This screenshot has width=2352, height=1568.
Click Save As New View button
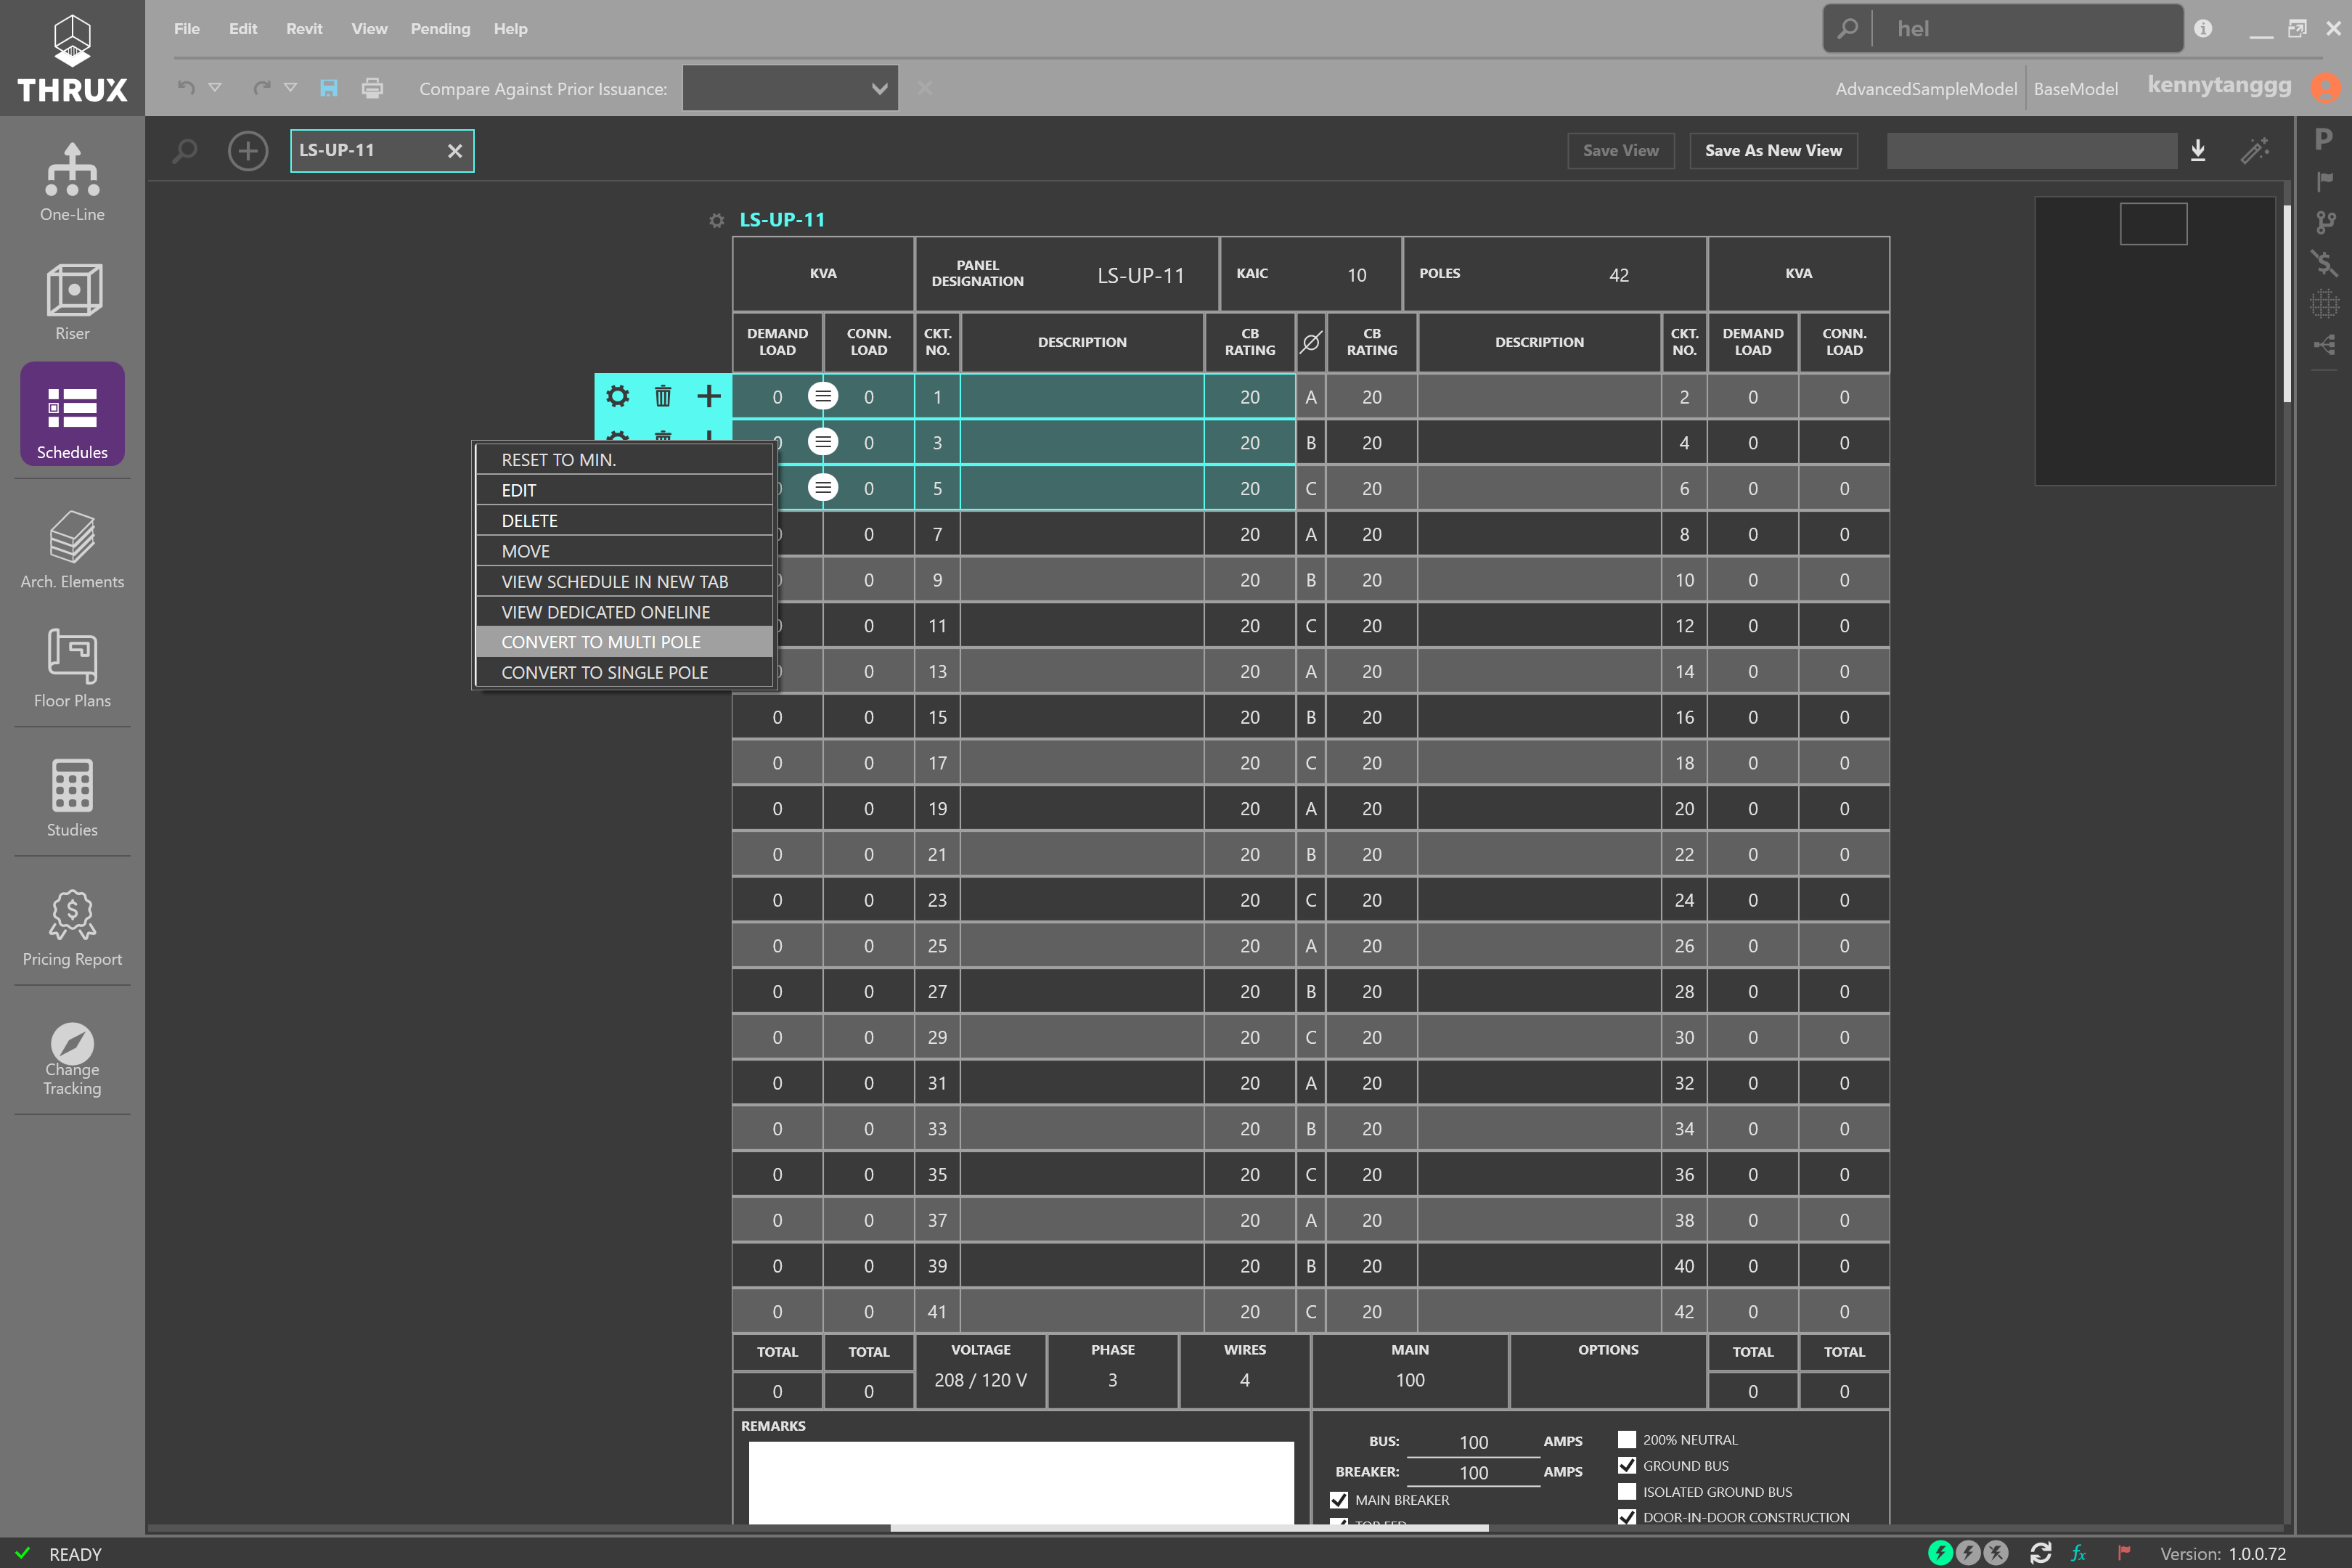tap(1773, 151)
